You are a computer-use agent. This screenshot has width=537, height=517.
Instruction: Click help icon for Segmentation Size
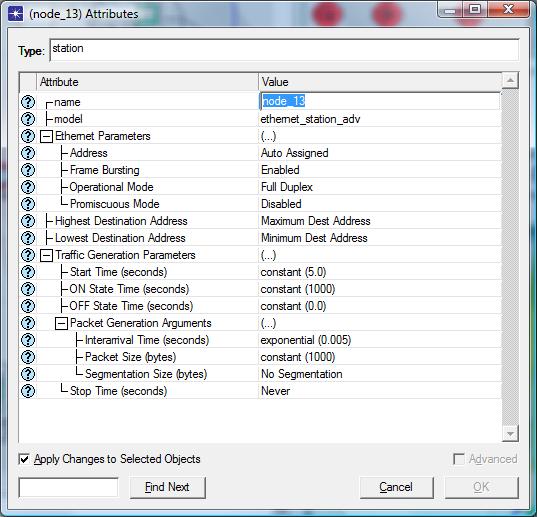coord(28,374)
